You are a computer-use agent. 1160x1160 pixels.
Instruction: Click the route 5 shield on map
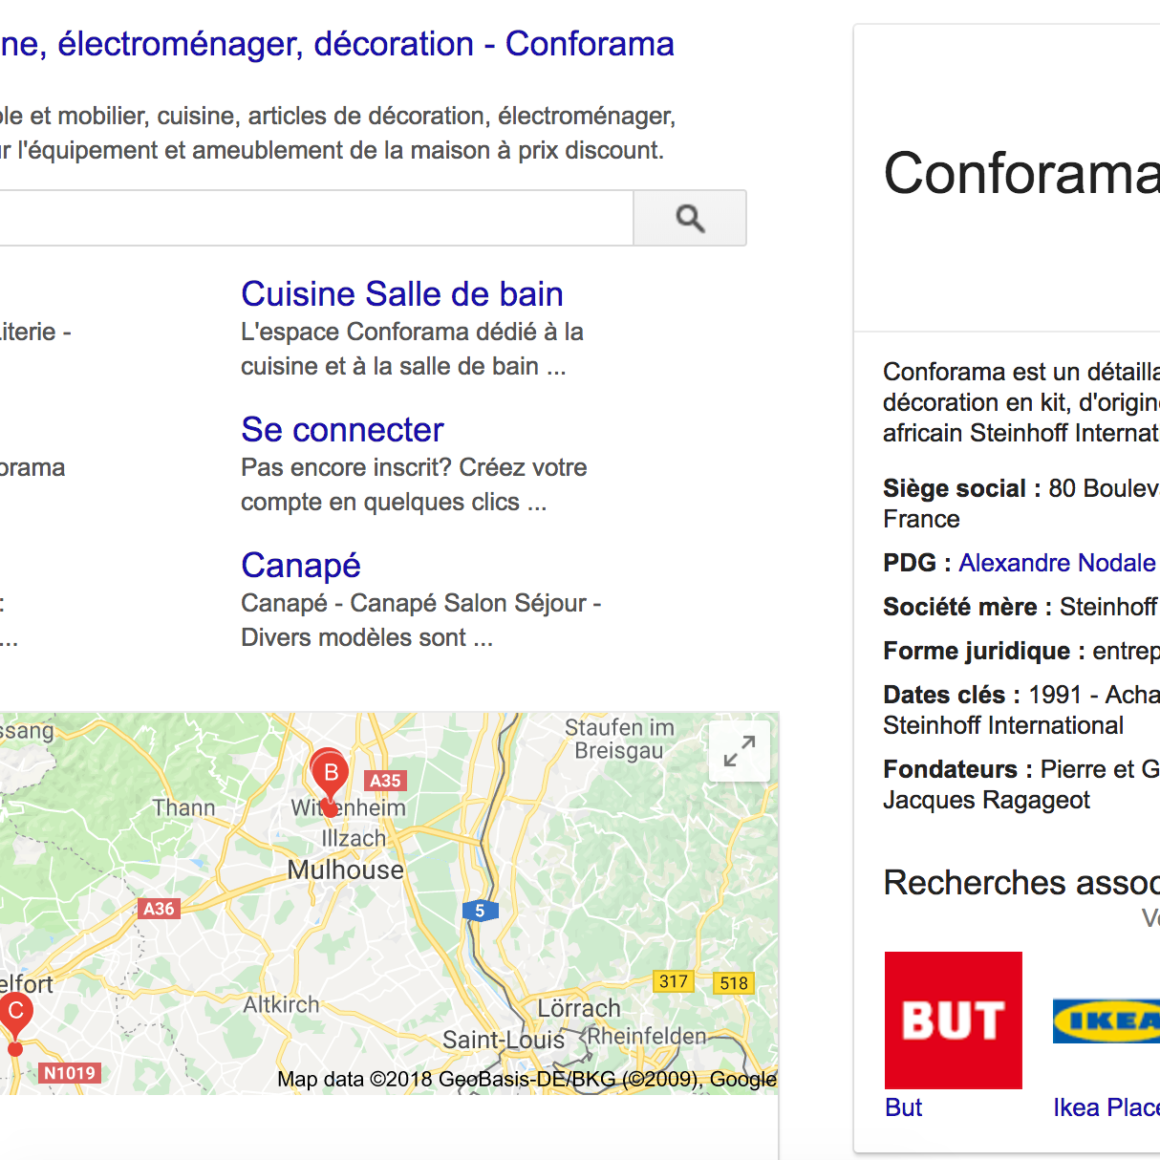[480, 910]
